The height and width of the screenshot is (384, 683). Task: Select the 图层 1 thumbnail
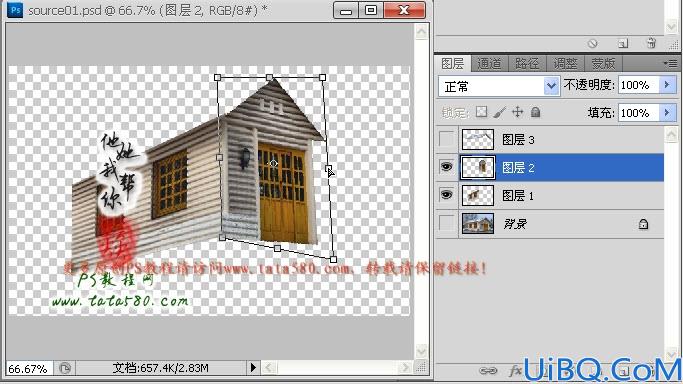point(478,195)
